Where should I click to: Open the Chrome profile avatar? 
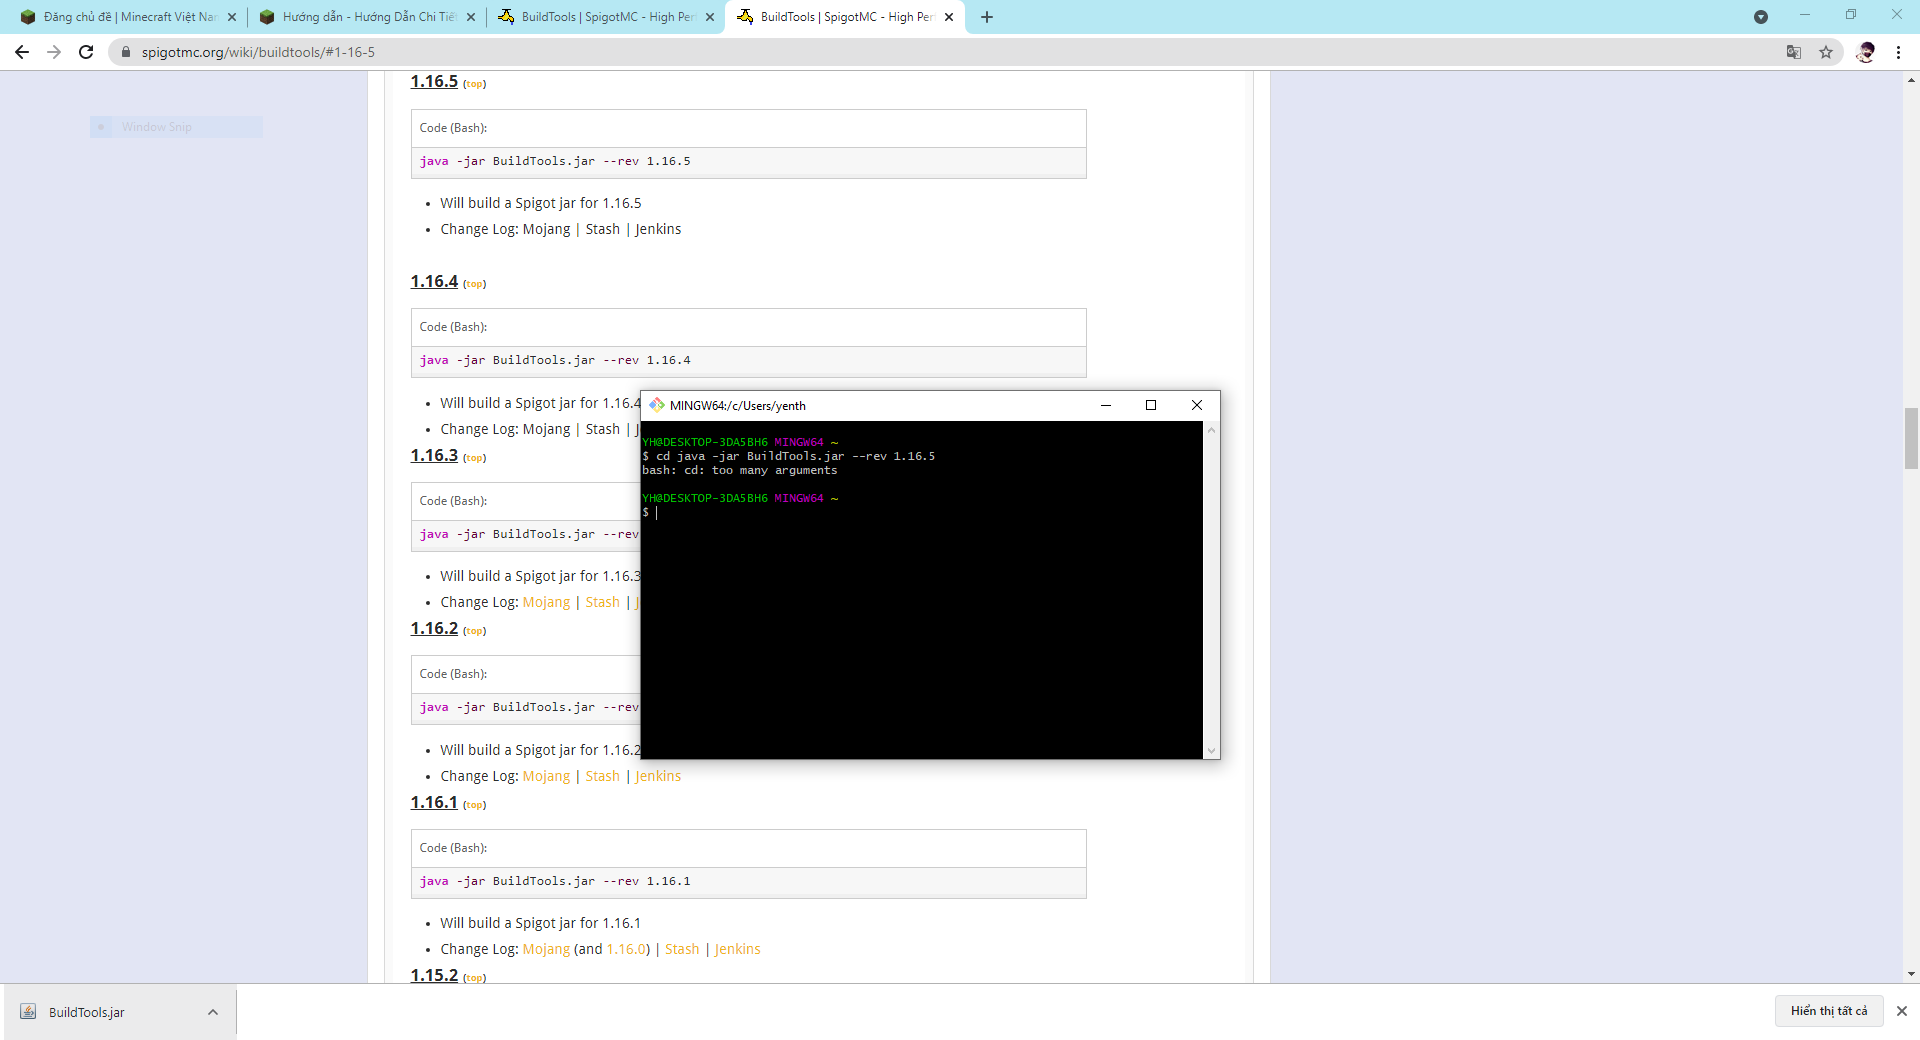(1865, 52)
